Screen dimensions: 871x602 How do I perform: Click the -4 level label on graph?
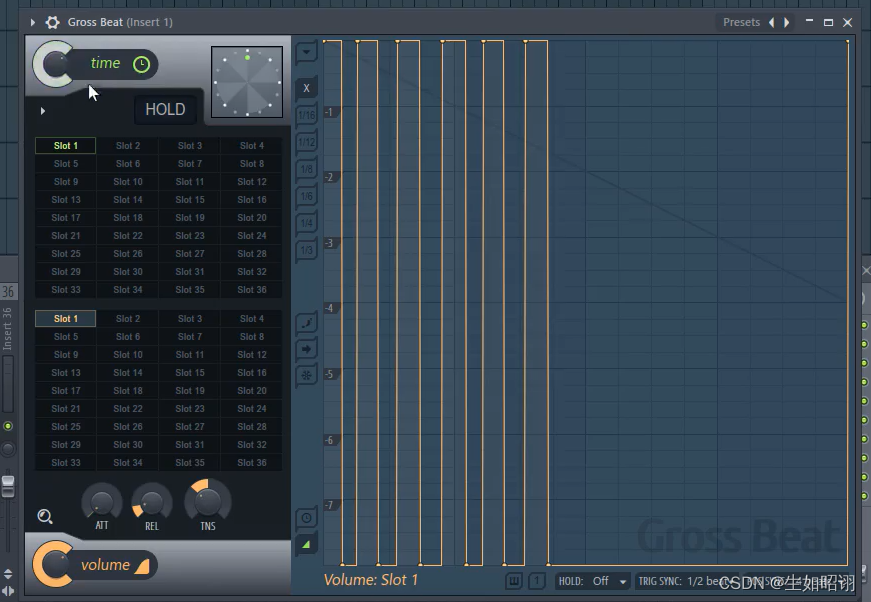point(329,308)
